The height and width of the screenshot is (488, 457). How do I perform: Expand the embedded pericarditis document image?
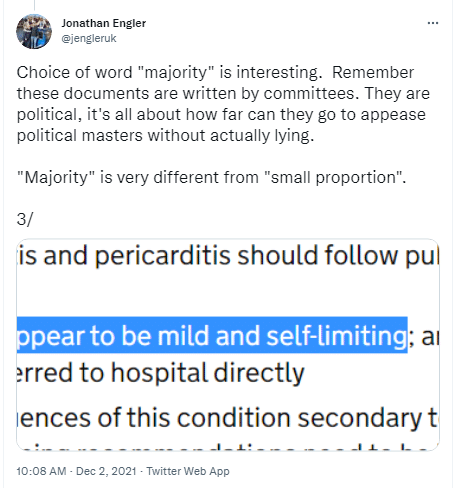228,345
